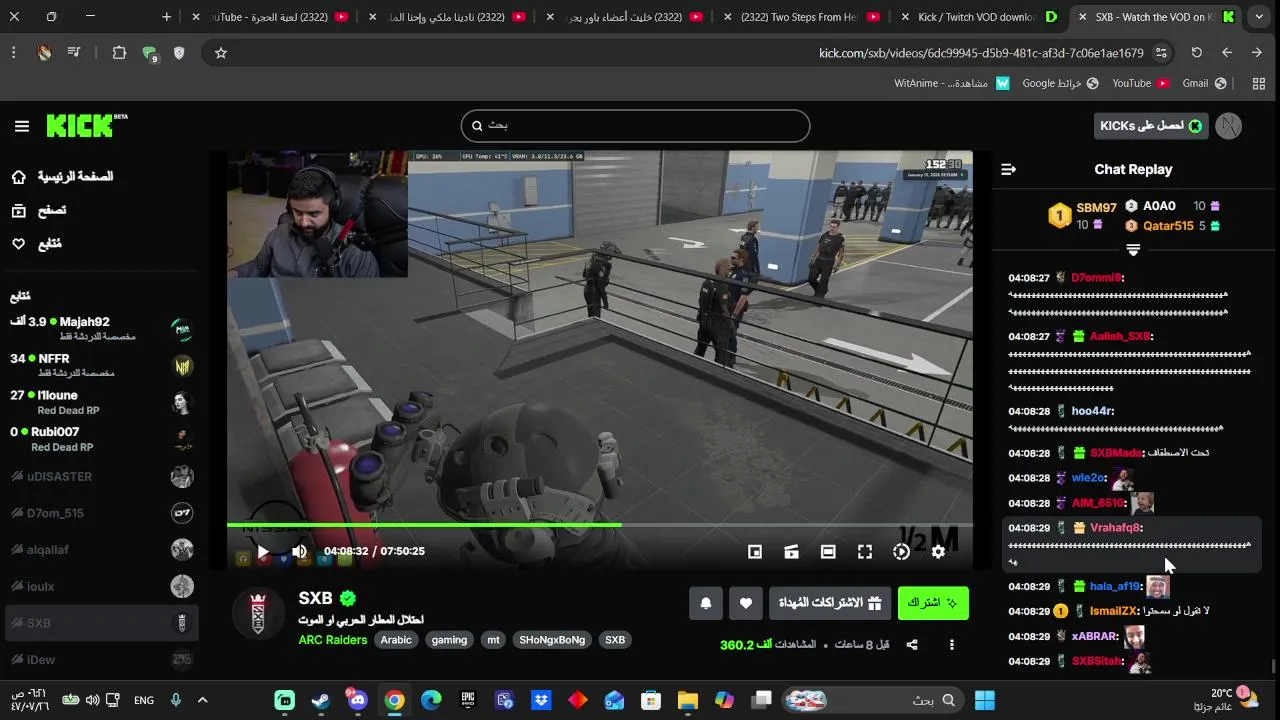Open Epic Games Launcher from taskbar

point(468,700)
